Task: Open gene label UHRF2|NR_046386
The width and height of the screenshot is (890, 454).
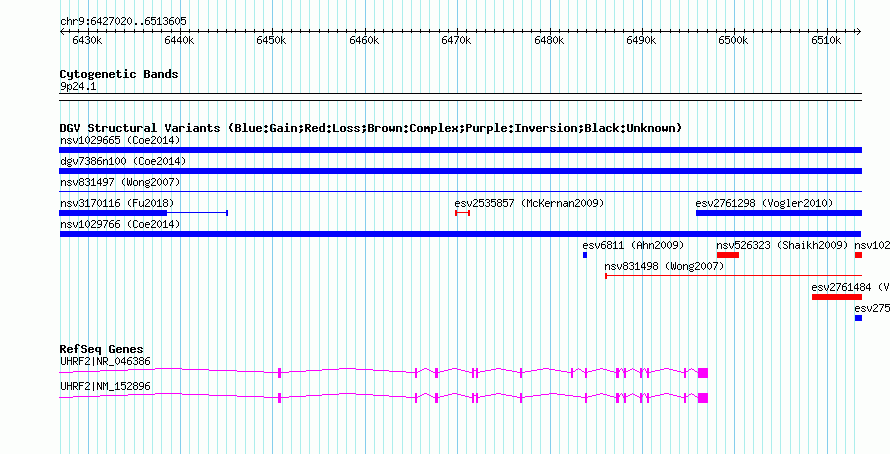Action: click(x=106, y=361)
